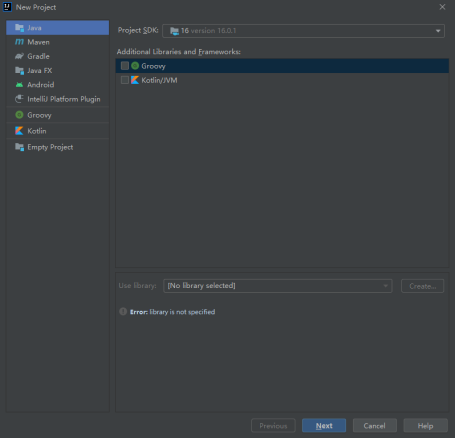The width and height of the screenshot is (456, 439).
Task: Select the Groovy icon in the sidebar
Action: point(19,115)
